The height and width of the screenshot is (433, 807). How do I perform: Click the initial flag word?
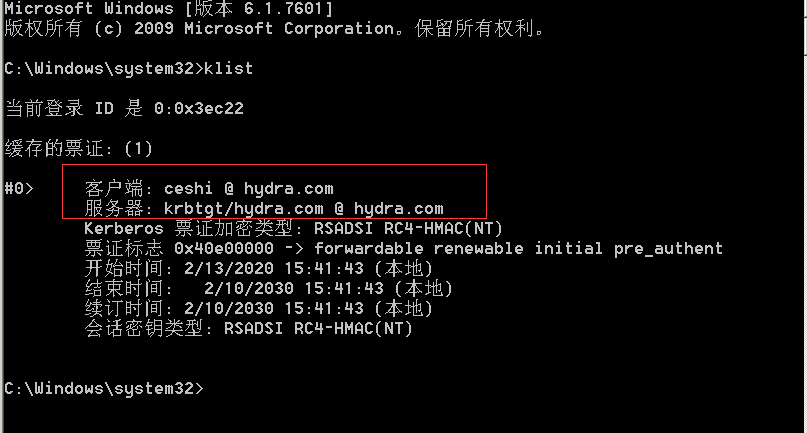pyautogui.click(x=568, y=249)
